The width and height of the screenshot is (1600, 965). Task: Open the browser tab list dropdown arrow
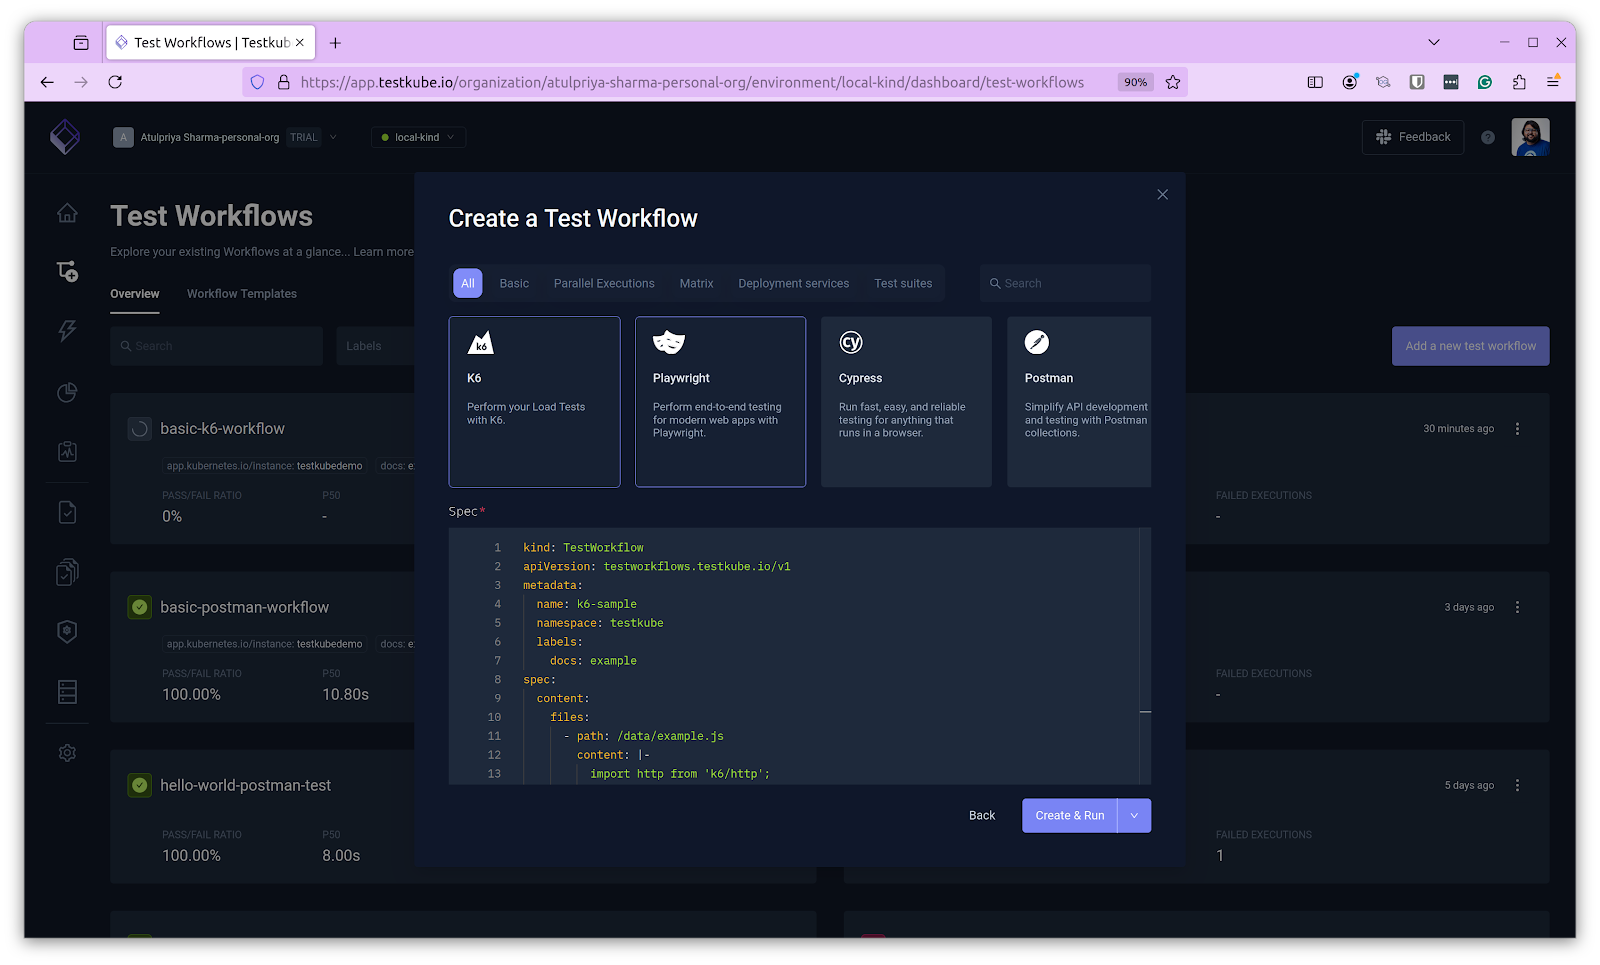pos(1433,43)
